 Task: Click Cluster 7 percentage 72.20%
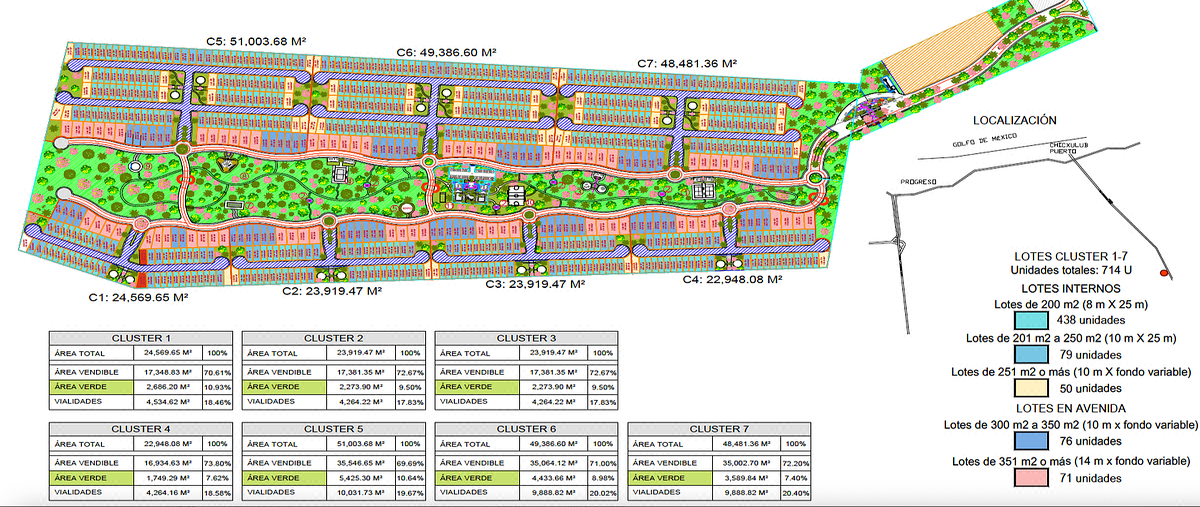pos(795,463)
